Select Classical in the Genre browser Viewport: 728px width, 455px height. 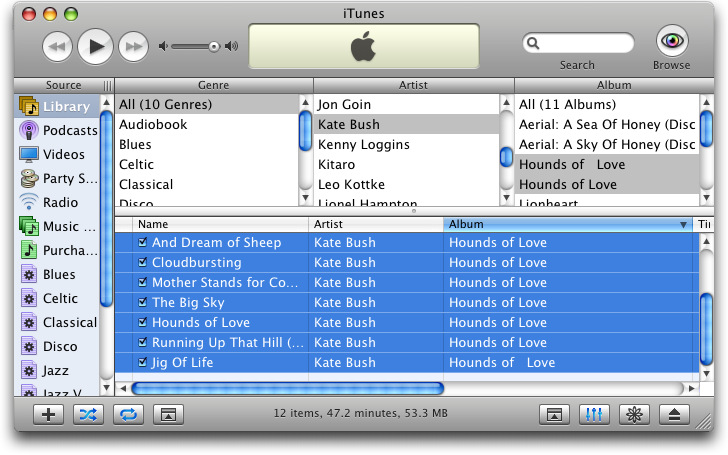[207, 184]
